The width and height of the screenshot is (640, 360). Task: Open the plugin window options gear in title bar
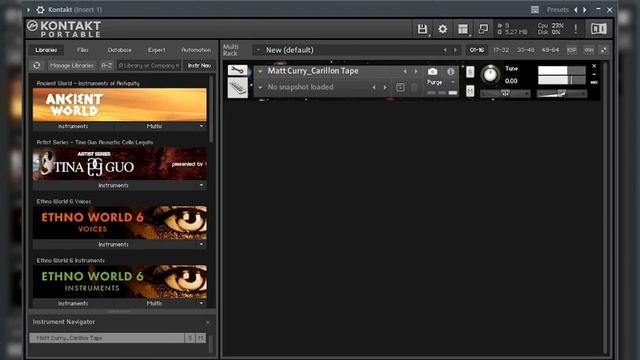click(x=40, y=9)
